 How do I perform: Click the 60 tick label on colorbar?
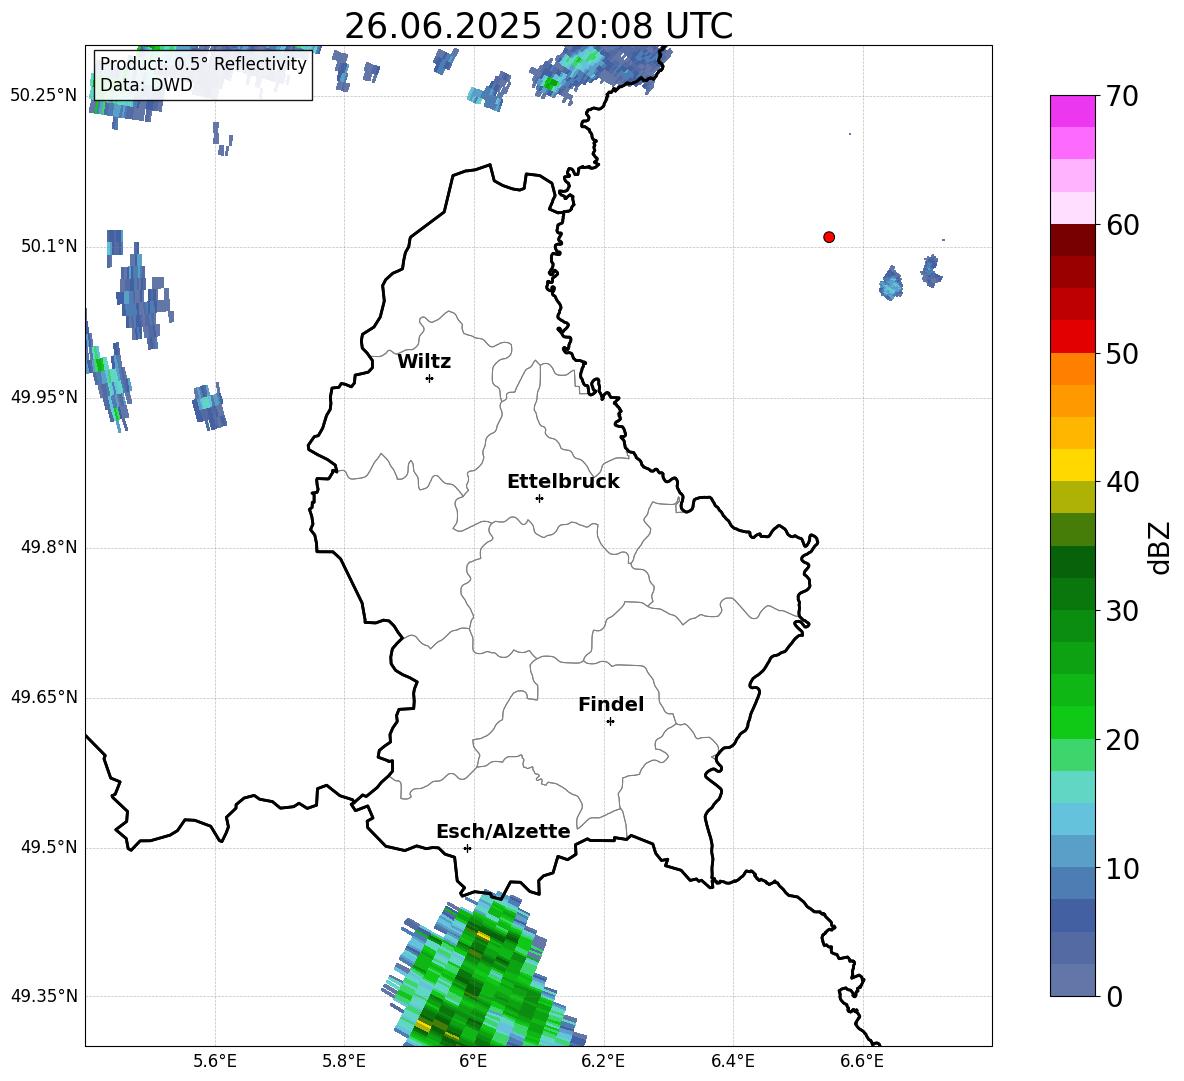pos(1122,225)
